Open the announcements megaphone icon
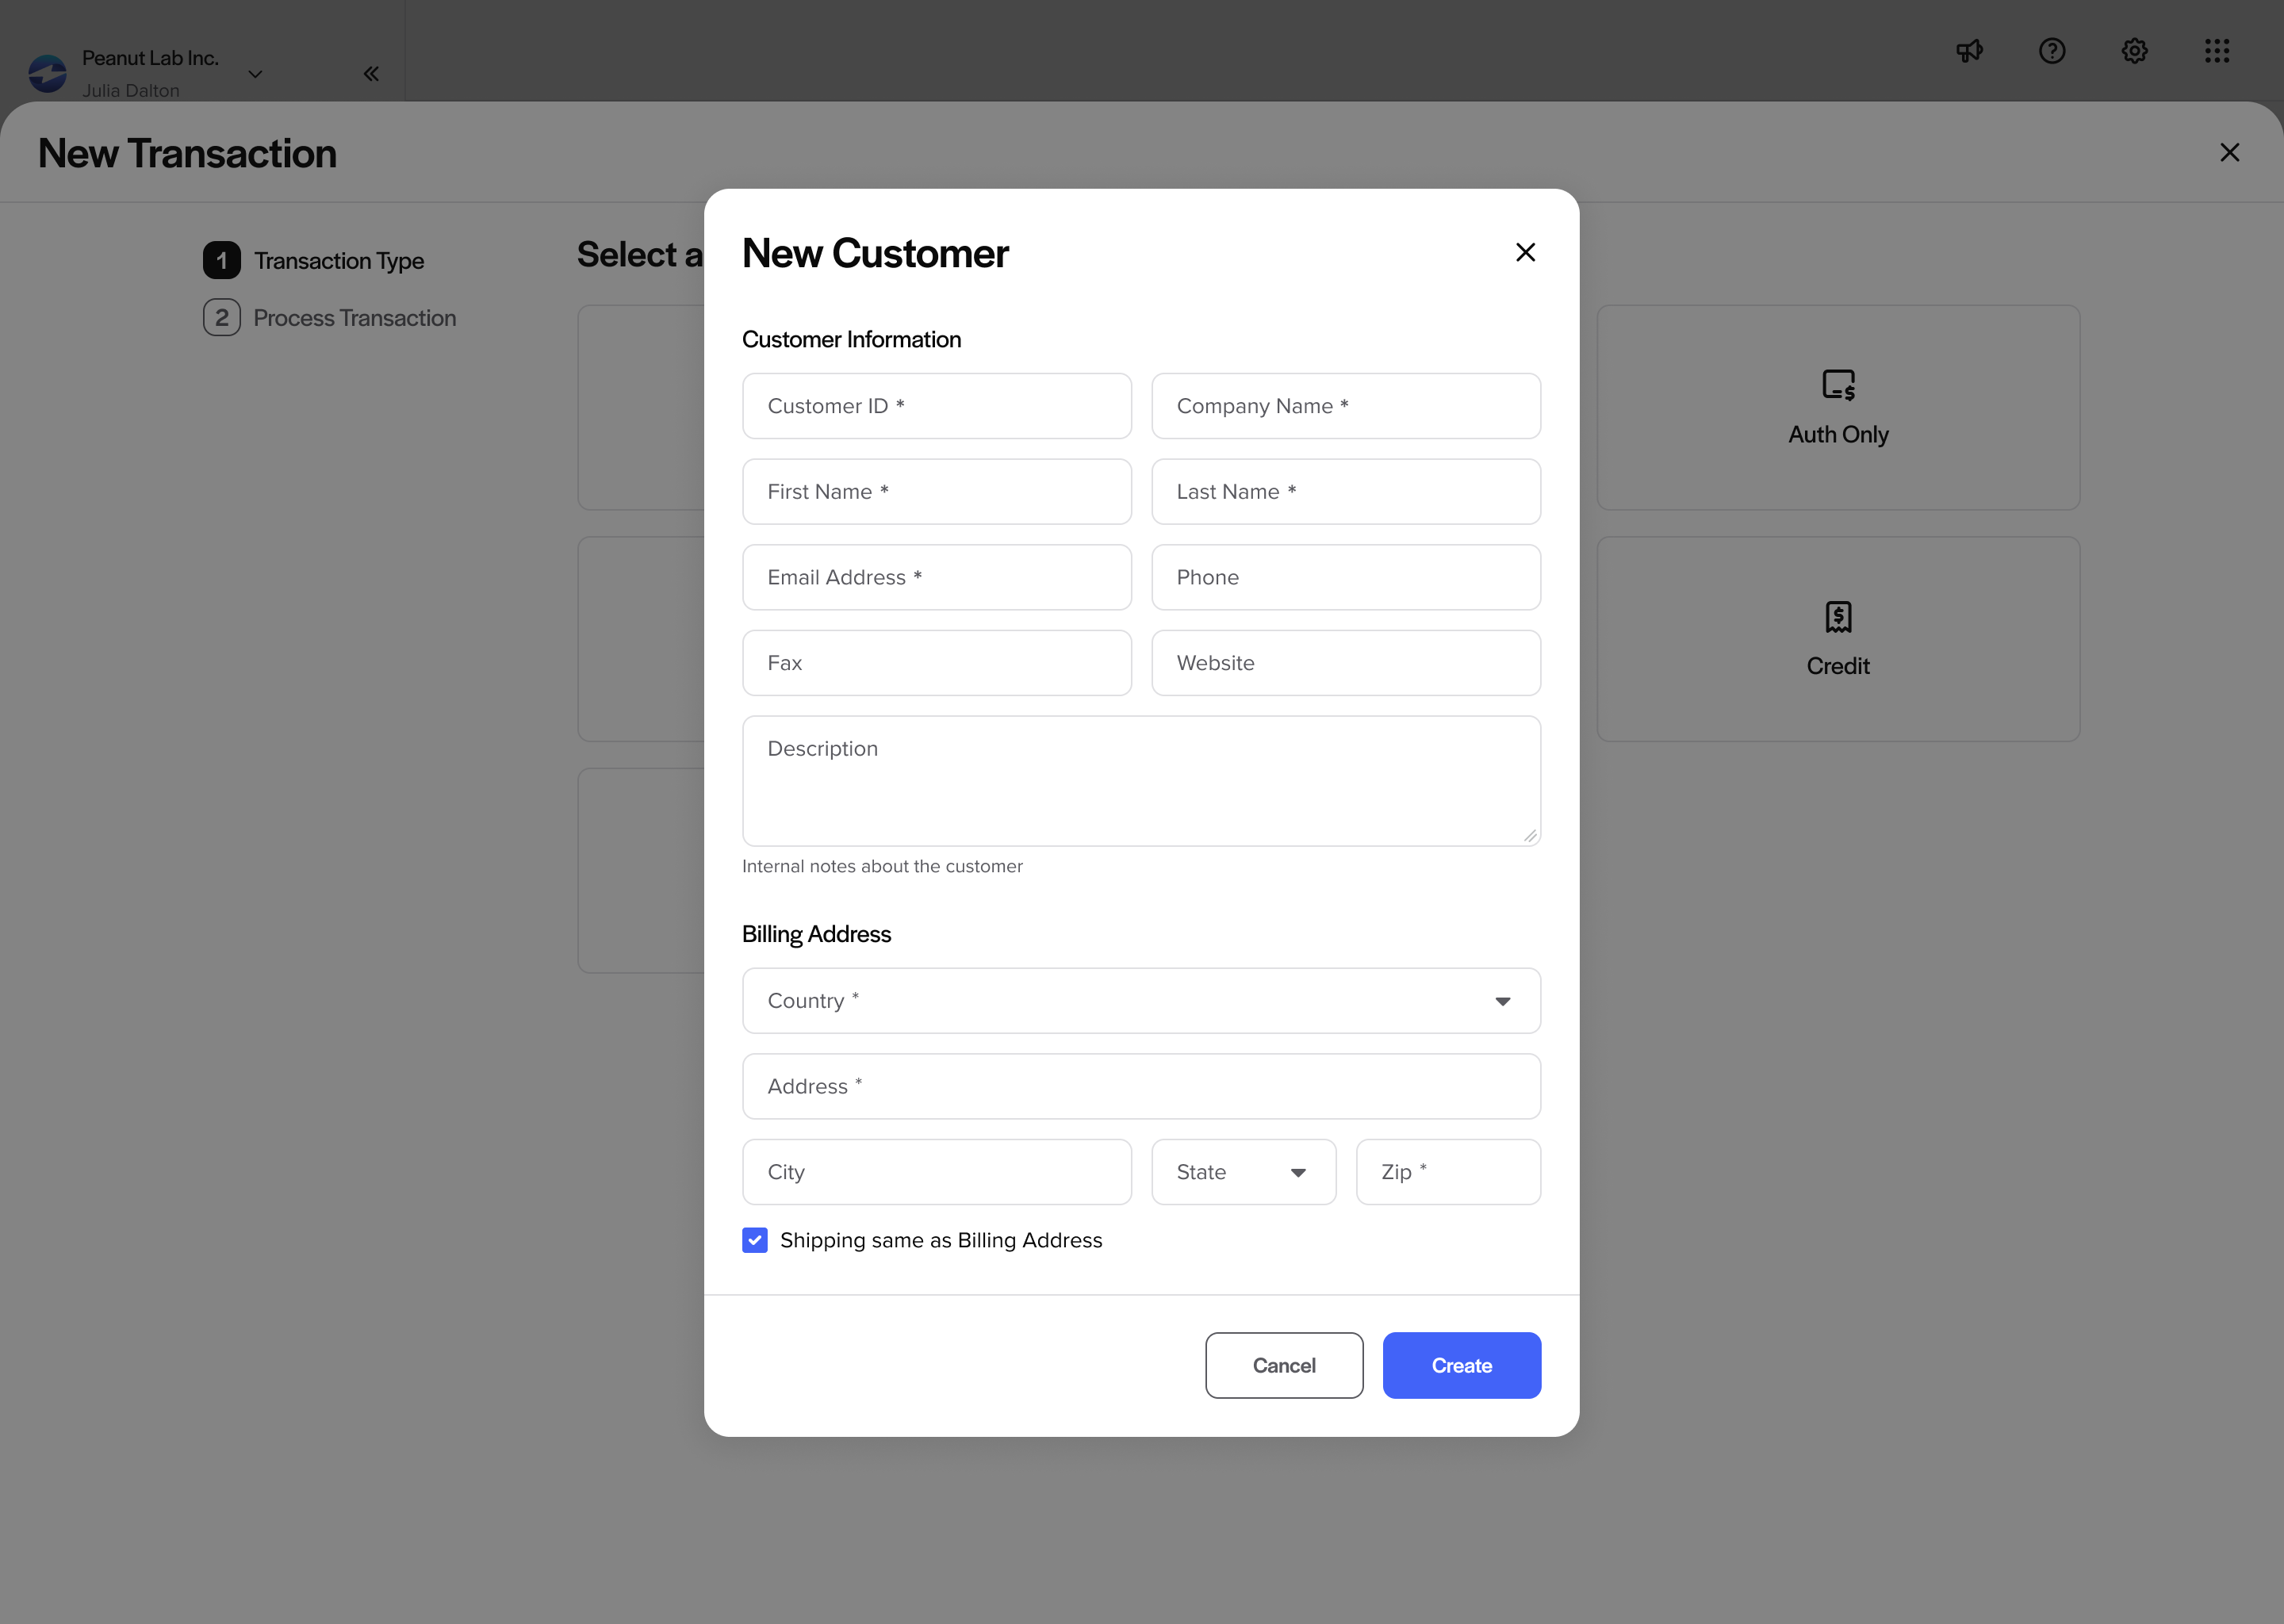 [1969, 51]
